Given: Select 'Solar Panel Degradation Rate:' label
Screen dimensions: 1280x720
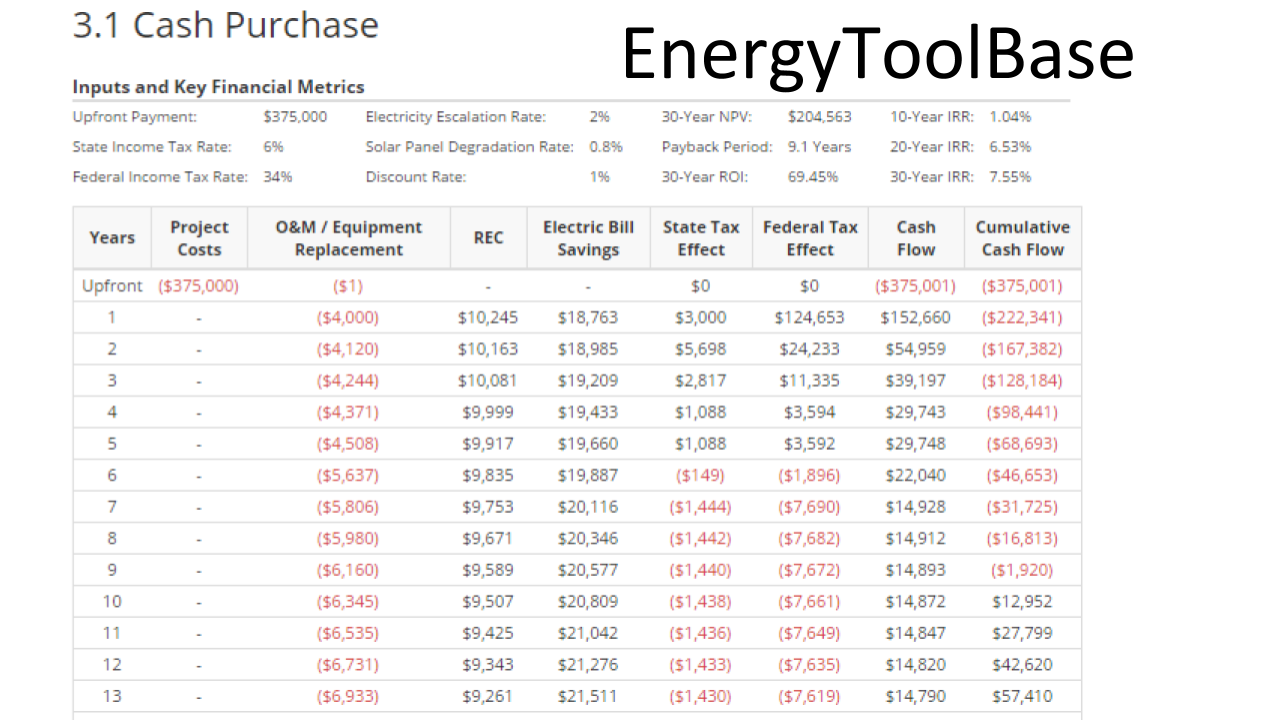Looking at the screenshot, I should click(470, 146).
